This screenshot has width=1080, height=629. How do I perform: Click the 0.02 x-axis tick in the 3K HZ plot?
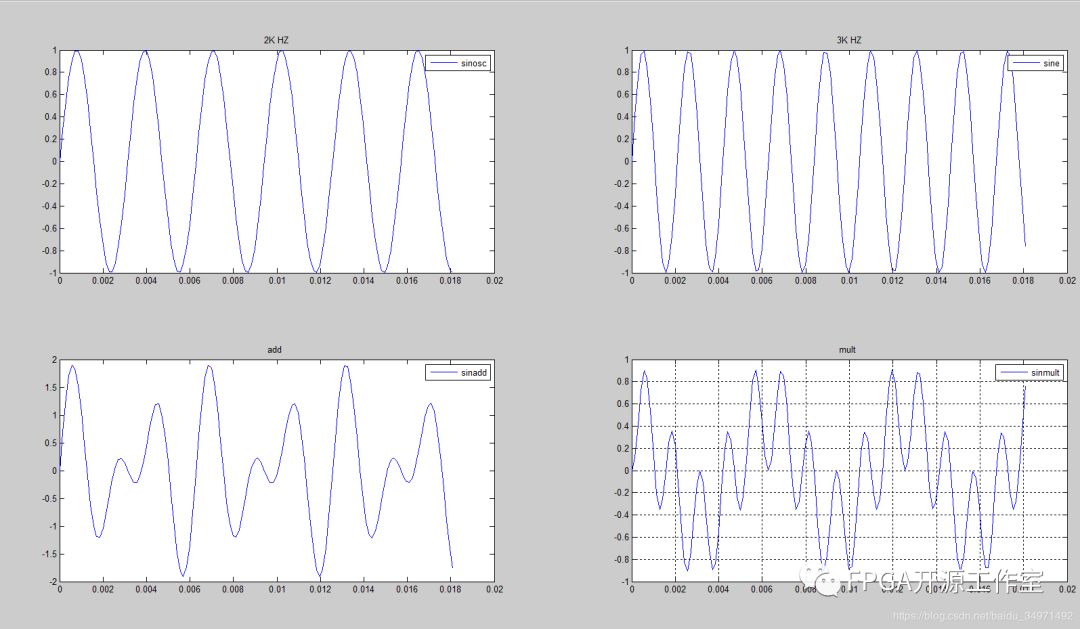(x=1066, y=282)
